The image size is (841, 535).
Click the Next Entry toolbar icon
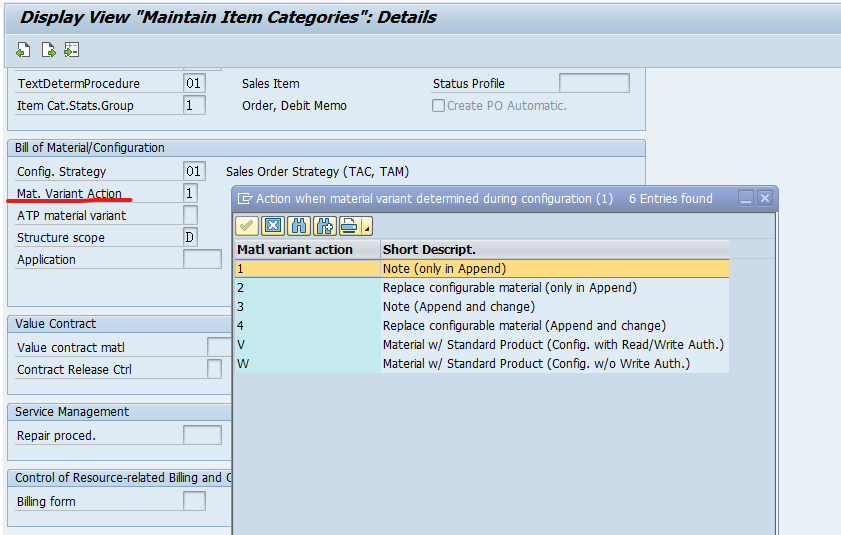pyautogui.click(x=48, y=50)
